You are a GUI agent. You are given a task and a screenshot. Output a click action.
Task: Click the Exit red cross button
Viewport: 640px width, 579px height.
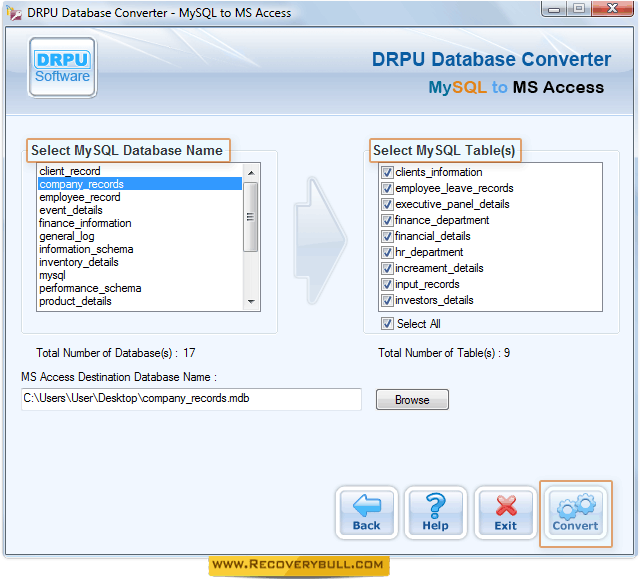click(506, 513)
